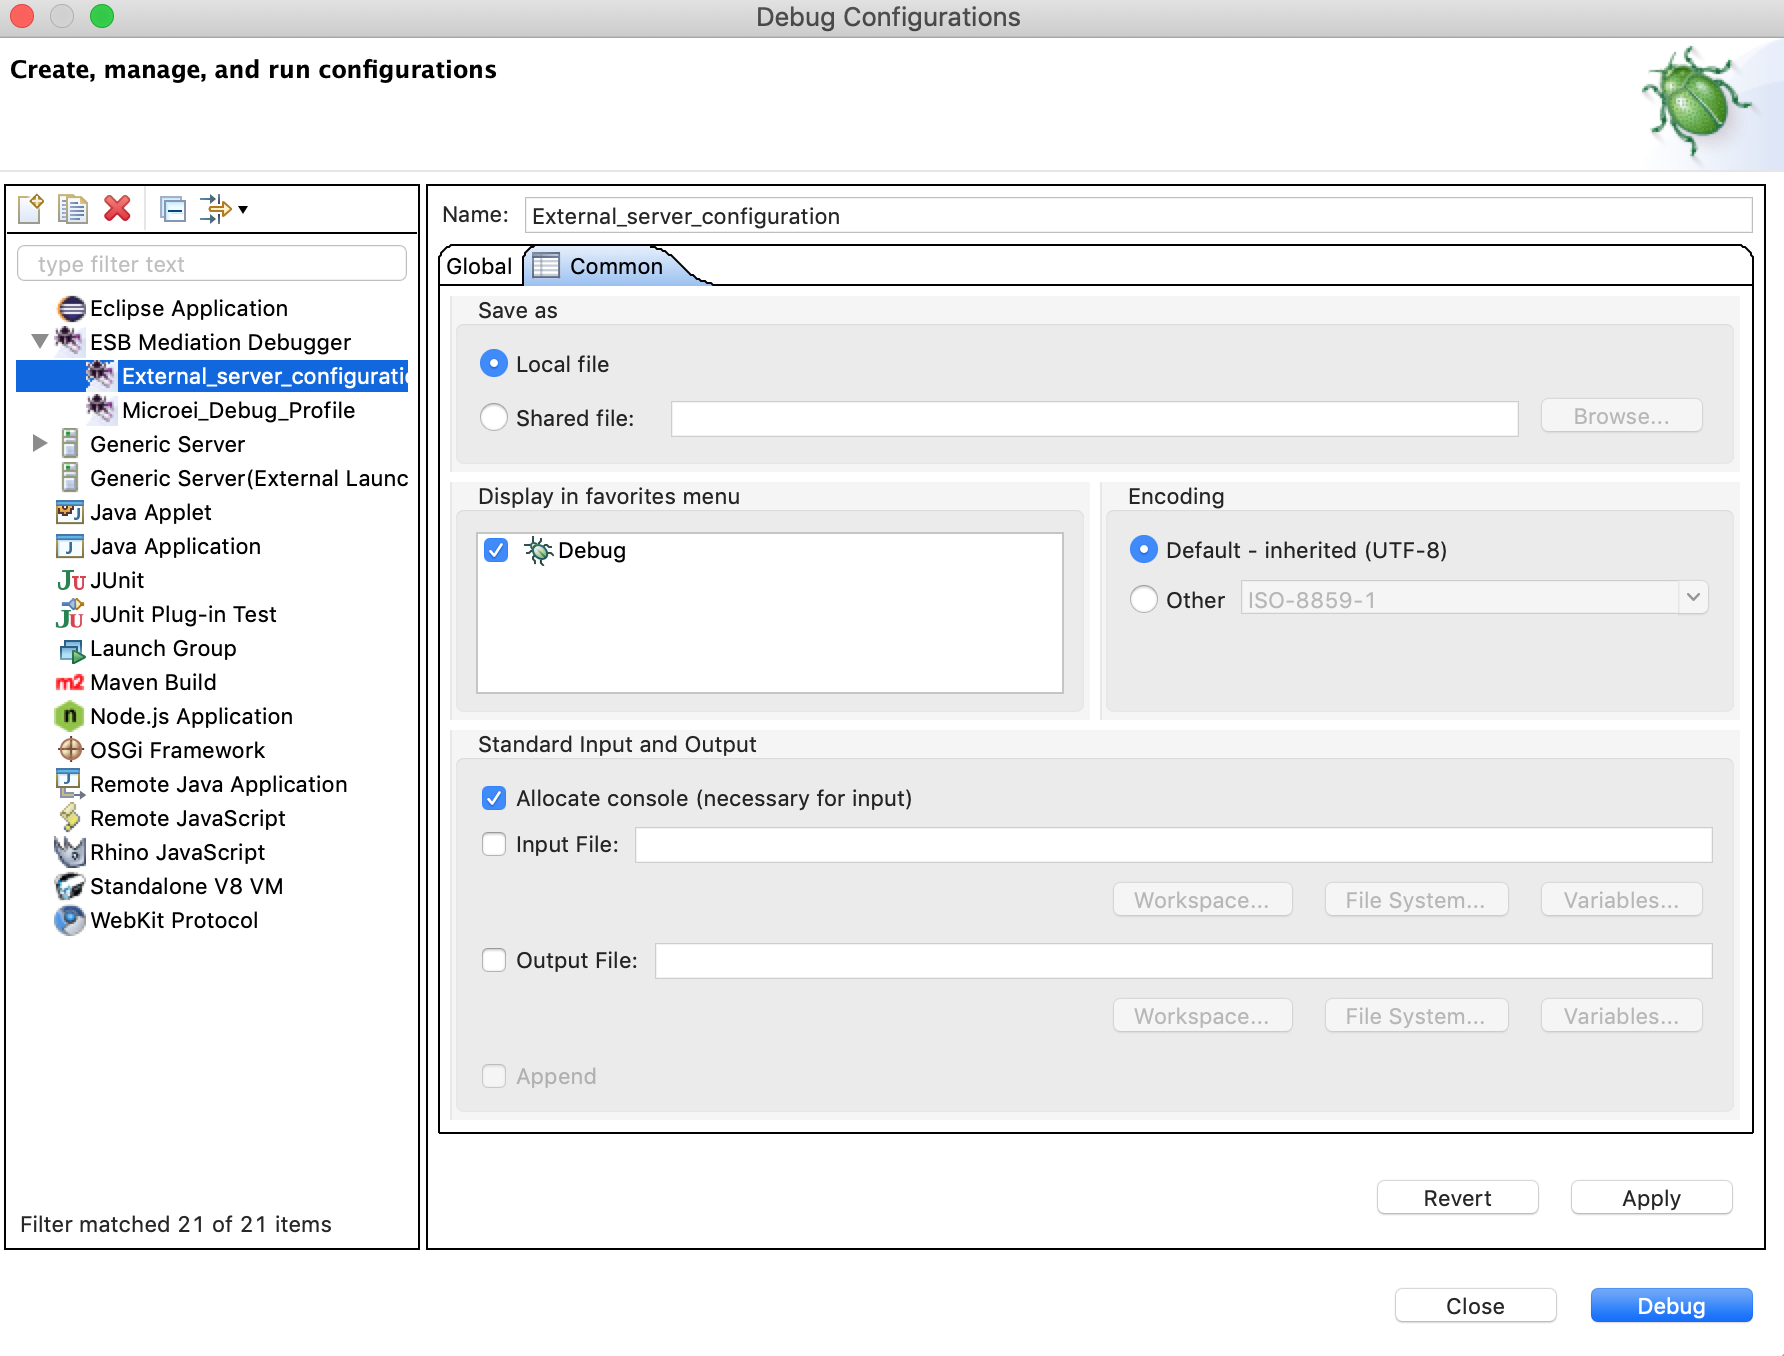Enable the Input File checkbox
Viewport: 1784px width, 1356px height.
(x=494, y=844)
